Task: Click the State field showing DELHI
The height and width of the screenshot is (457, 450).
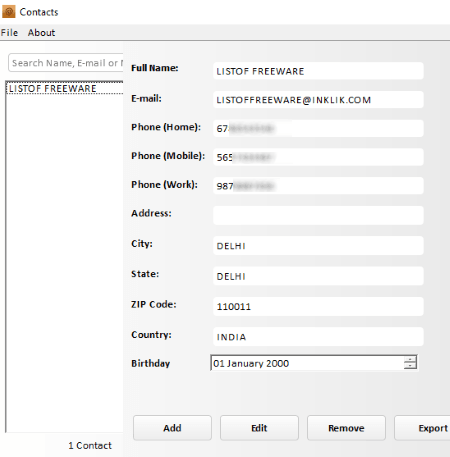Action: pos(318,276)
